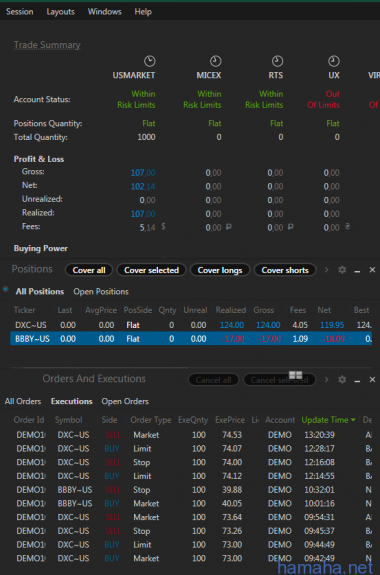Click the UX clock icon
380x575 pixels.
(x=333, y=61)
